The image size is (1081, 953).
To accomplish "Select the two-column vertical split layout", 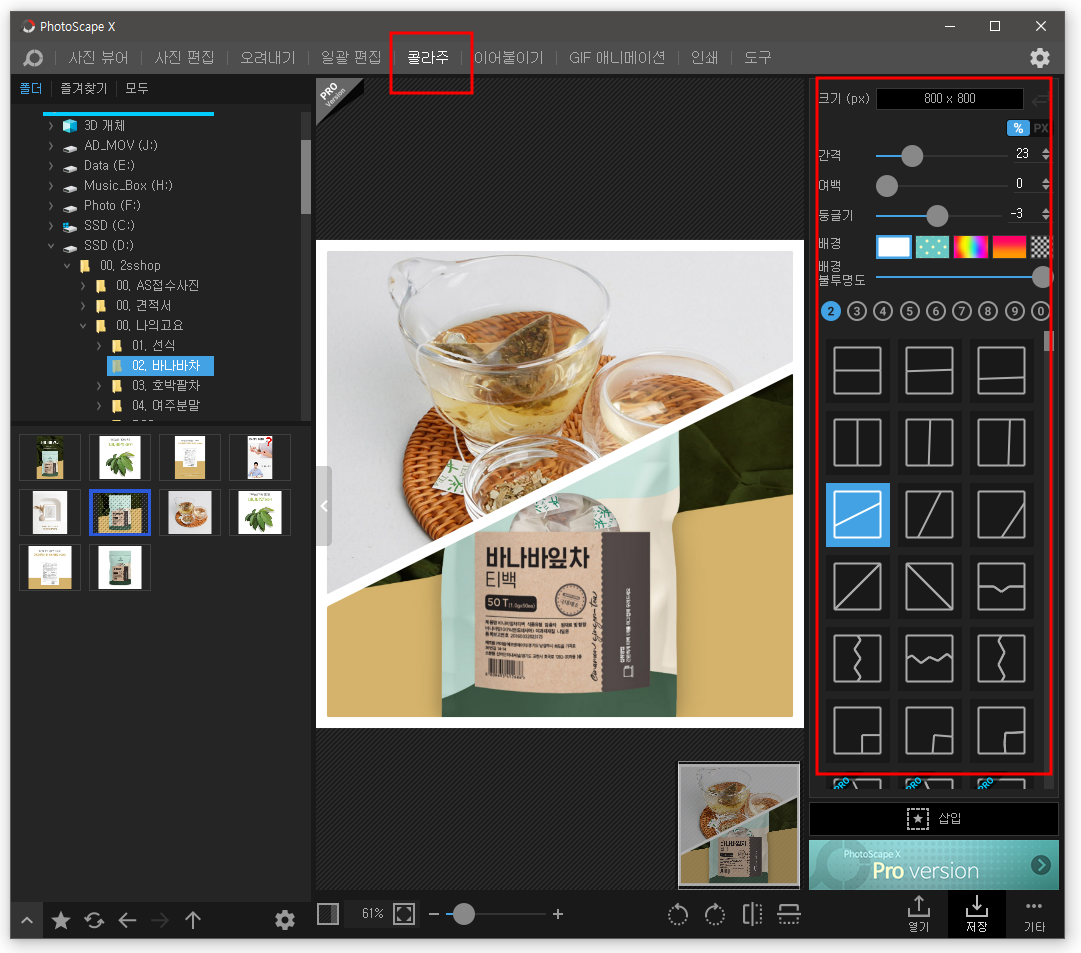I will [x=858, y=442].
